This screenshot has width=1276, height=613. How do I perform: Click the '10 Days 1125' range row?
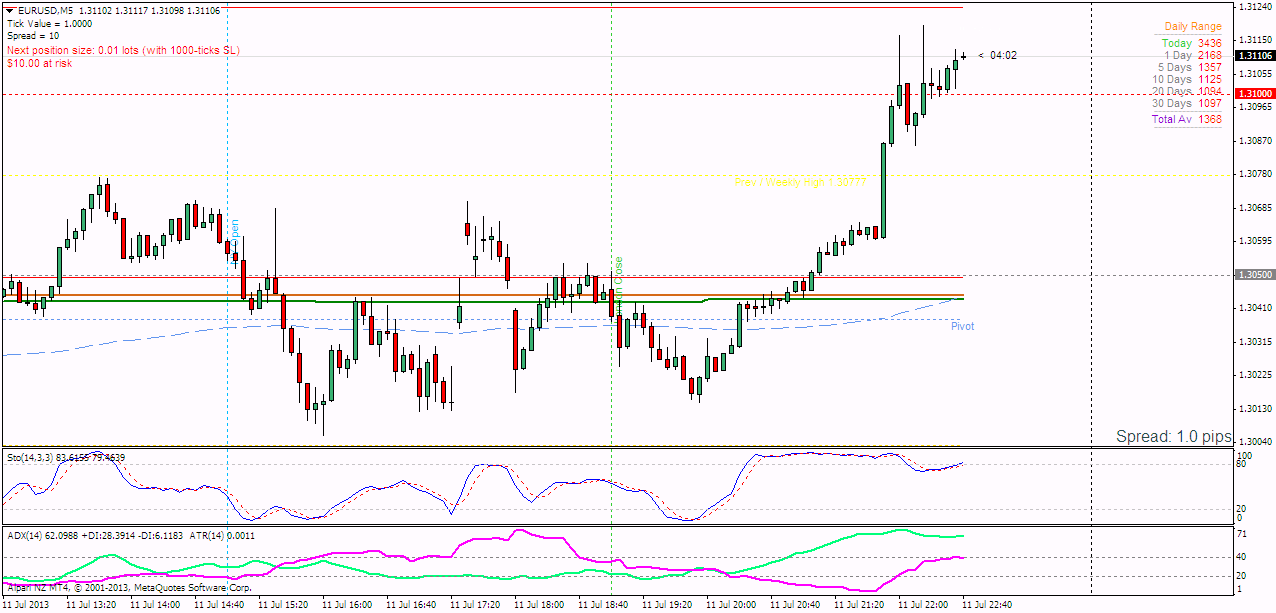(1187, 79)
